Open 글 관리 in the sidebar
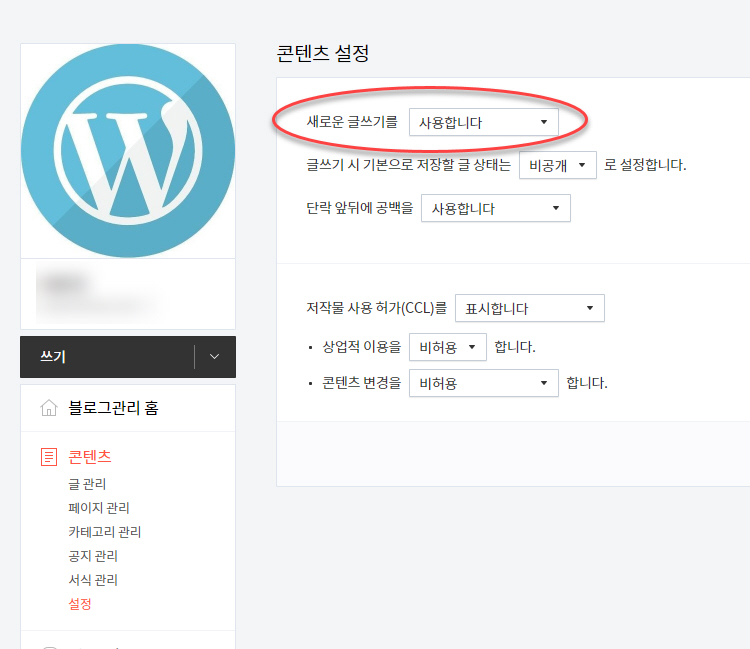 (x=87, y=484)
